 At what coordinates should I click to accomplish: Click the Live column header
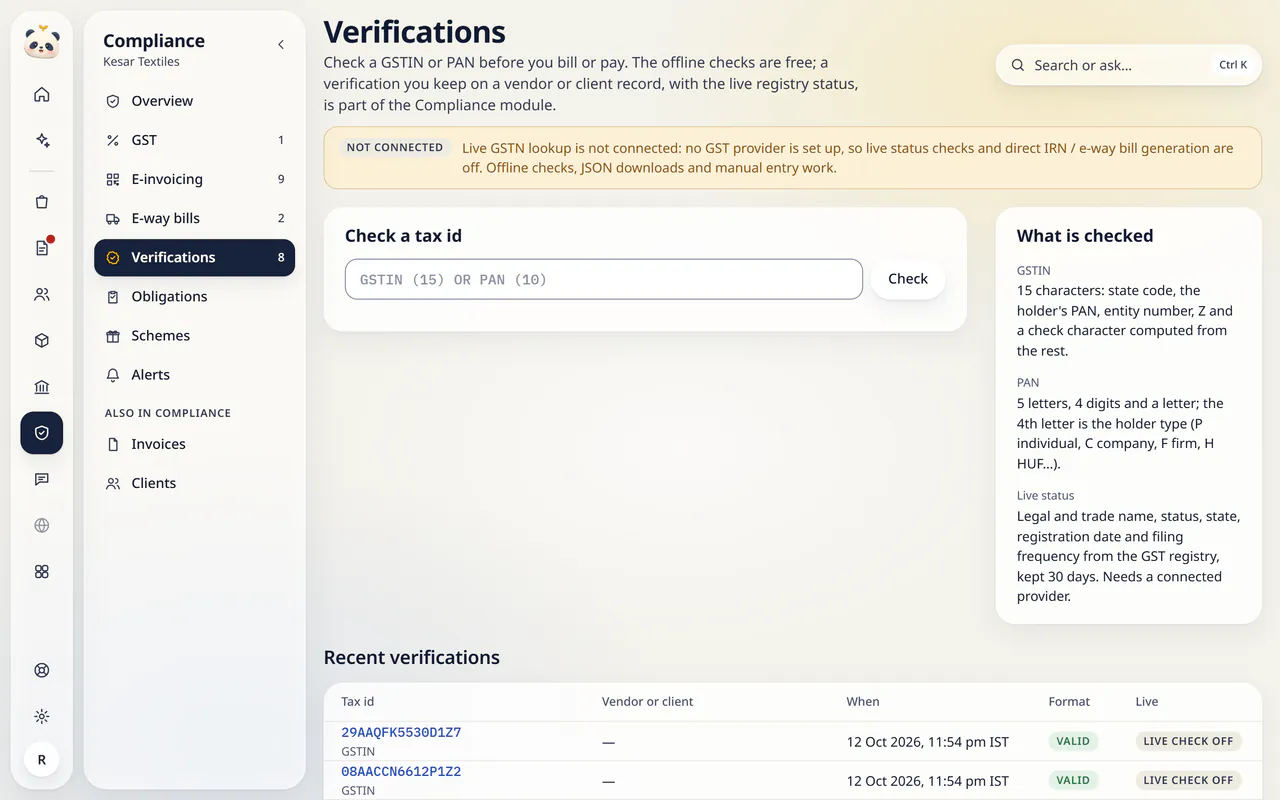(x=1147, y=702)
